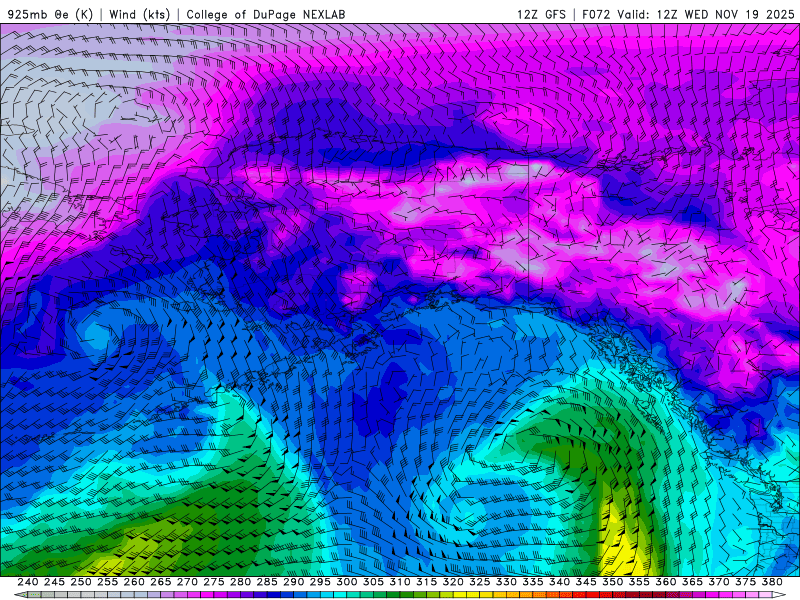Click the 260 colorbar value label
Screen dimensions: 800x600
(134, 582)
